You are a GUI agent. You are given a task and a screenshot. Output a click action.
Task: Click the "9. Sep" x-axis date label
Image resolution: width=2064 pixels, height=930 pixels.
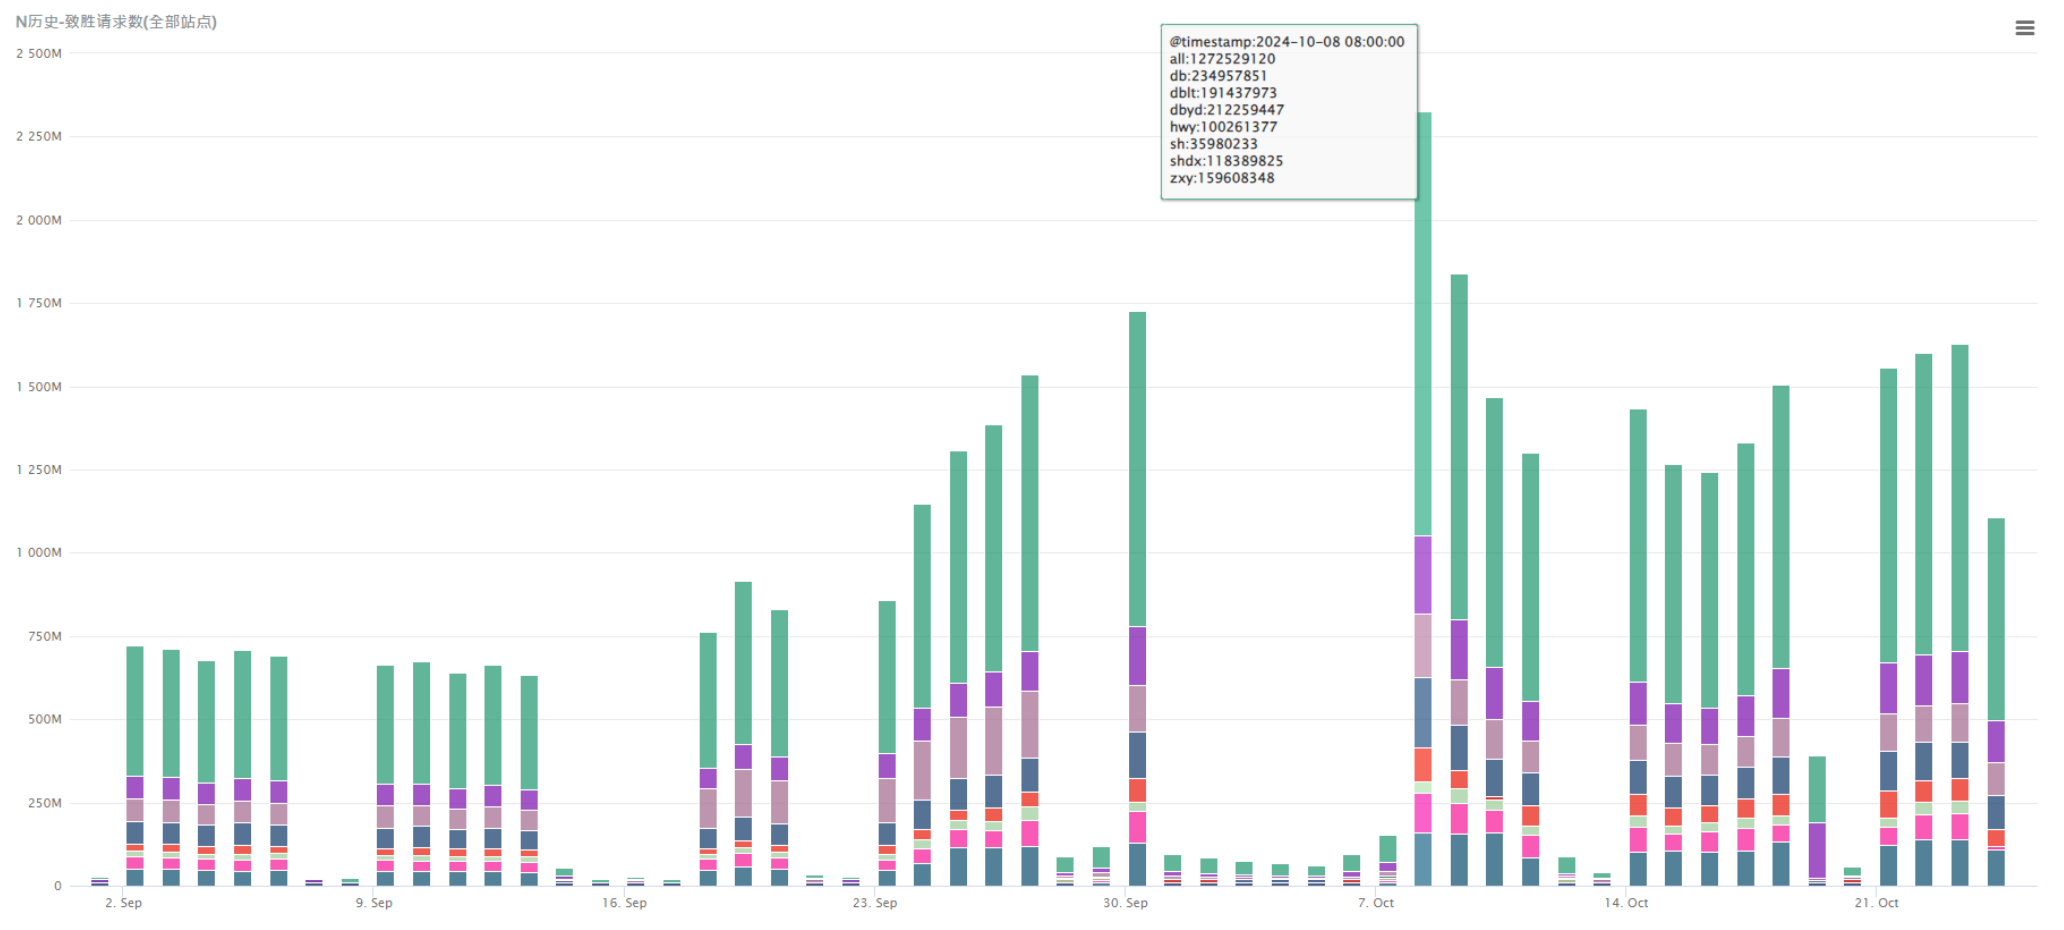coord(374,903)
